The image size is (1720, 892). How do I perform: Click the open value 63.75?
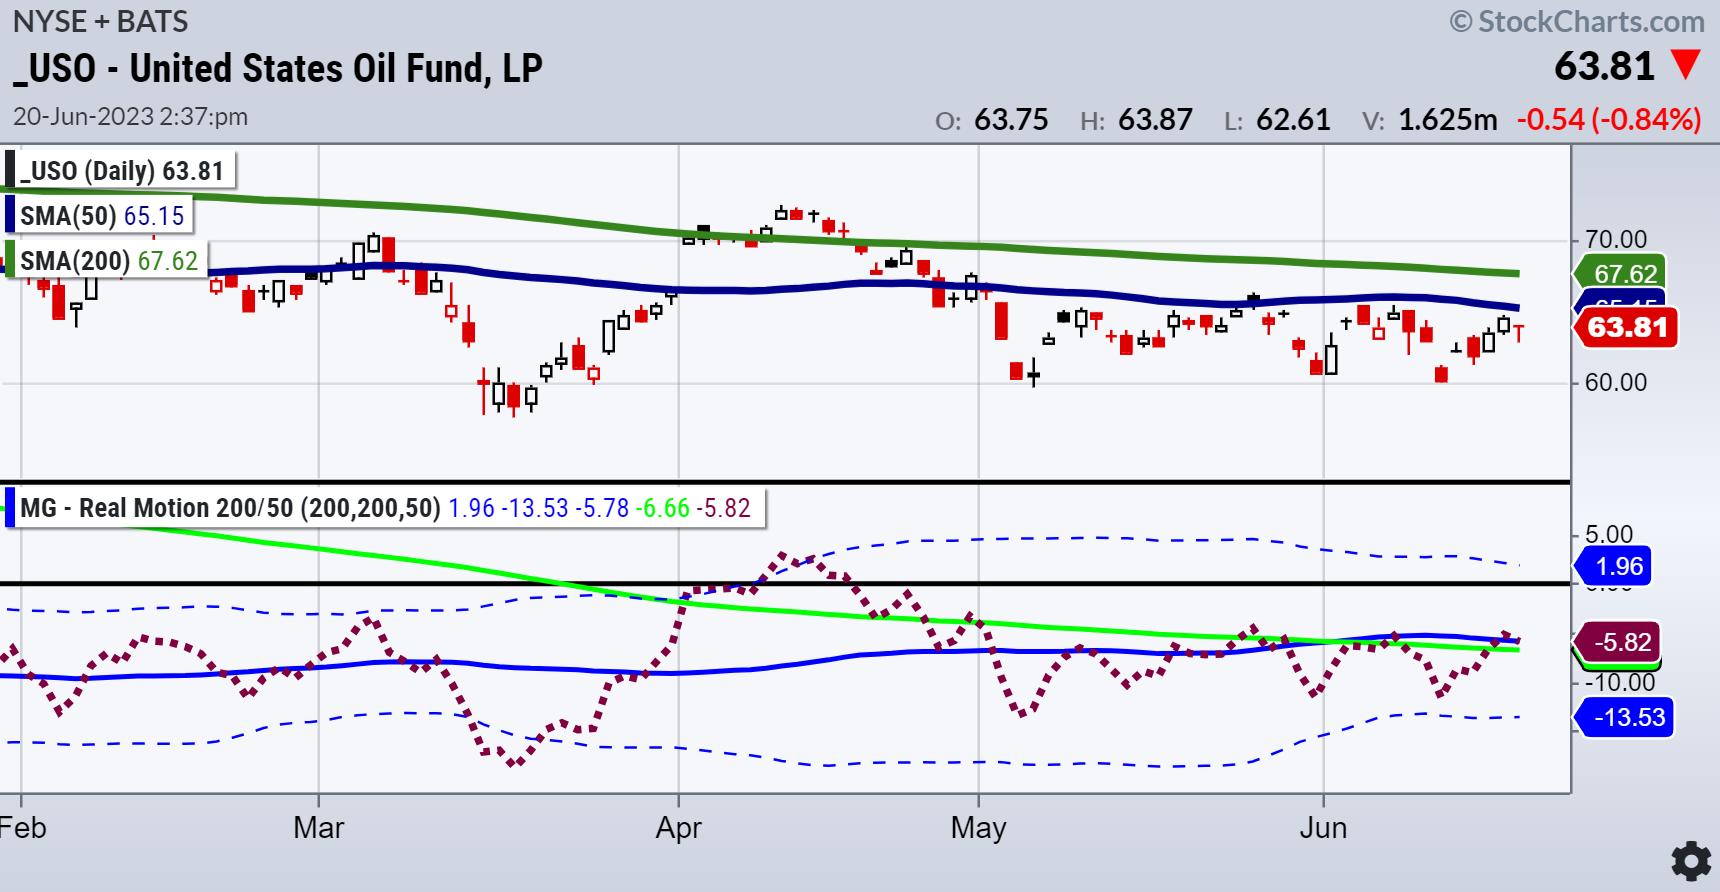(x=1011, y=120)
